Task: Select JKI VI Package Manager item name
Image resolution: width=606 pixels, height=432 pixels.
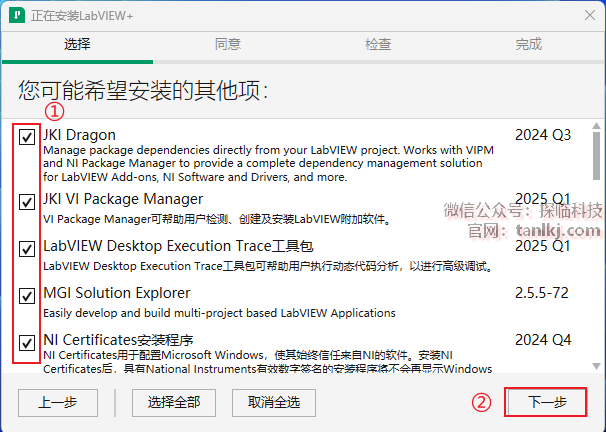Action: (123, 199)
